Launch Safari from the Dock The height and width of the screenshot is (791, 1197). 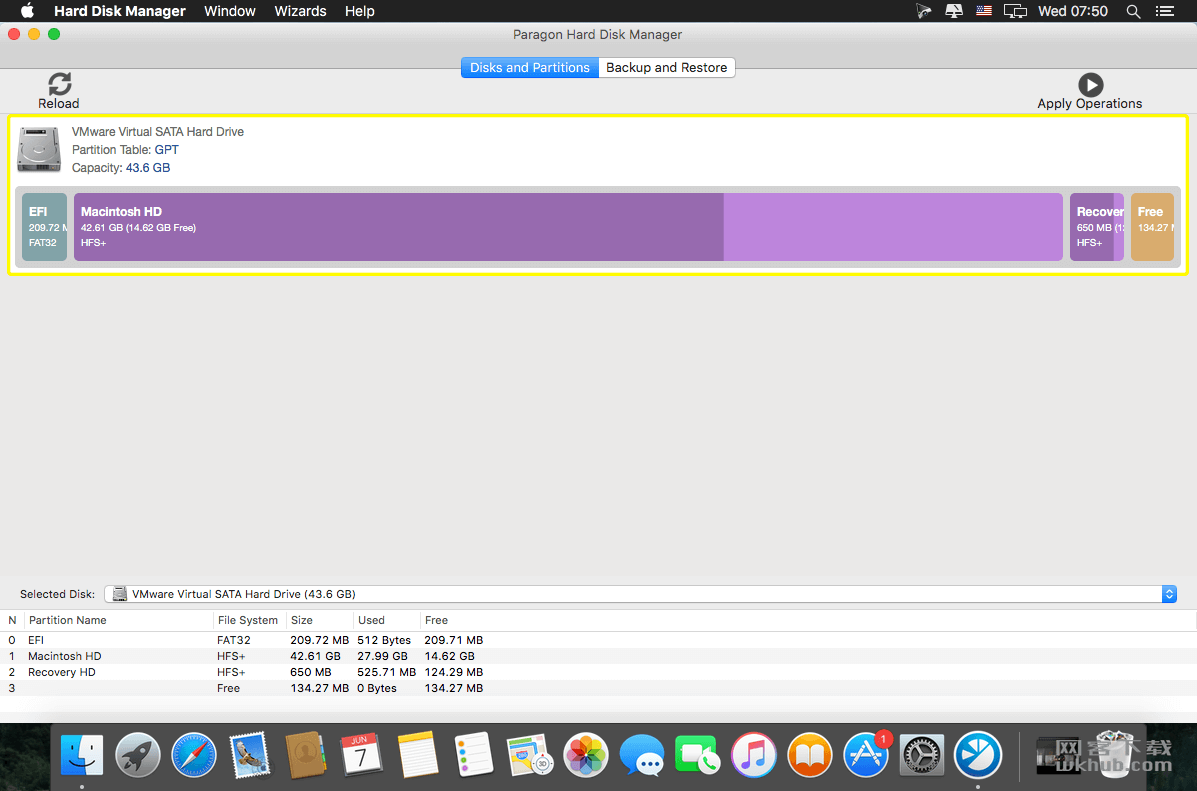[x=194, y=756]
